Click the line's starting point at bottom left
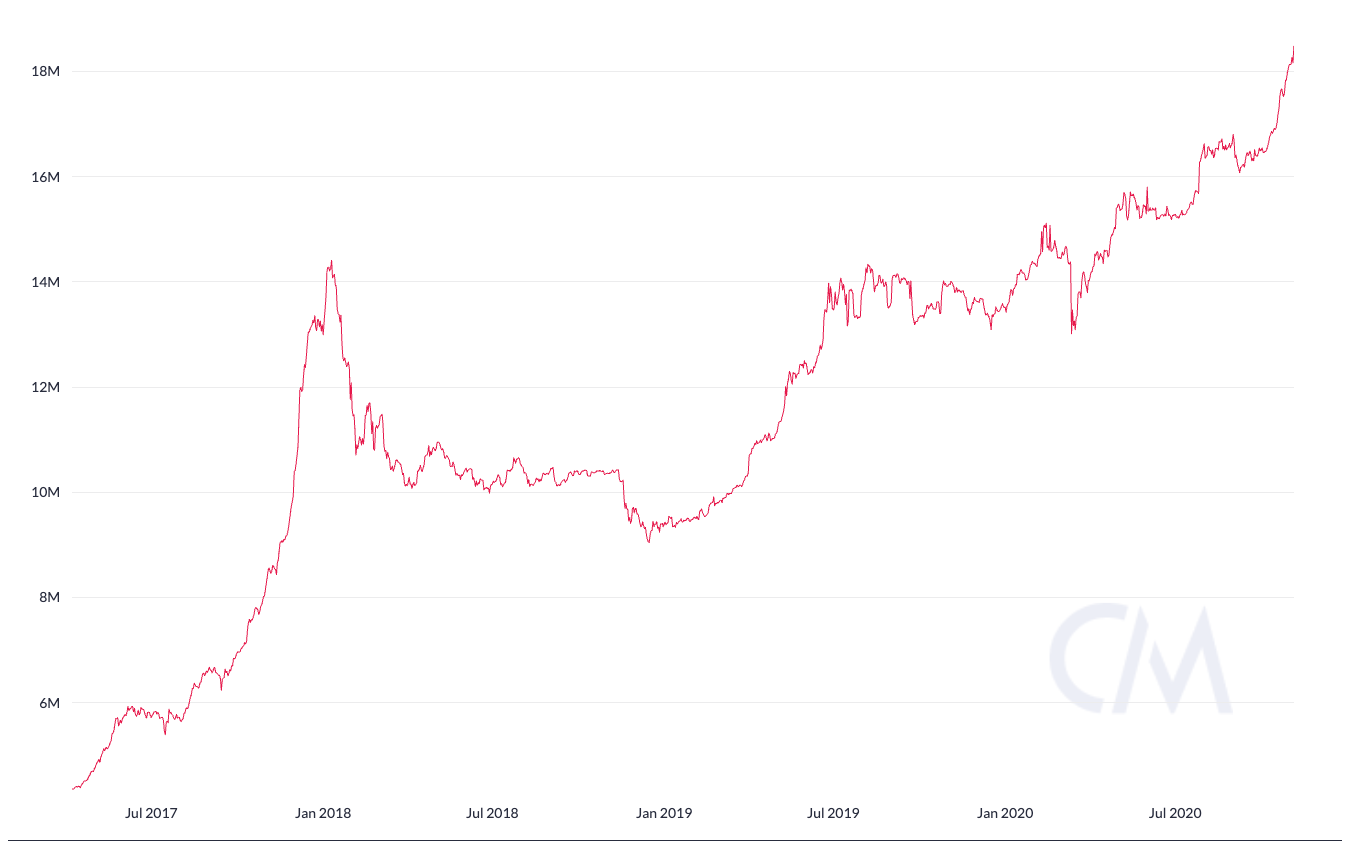Image resolution: width=1348 pixels, height=844 pixels. pos(73,789)
